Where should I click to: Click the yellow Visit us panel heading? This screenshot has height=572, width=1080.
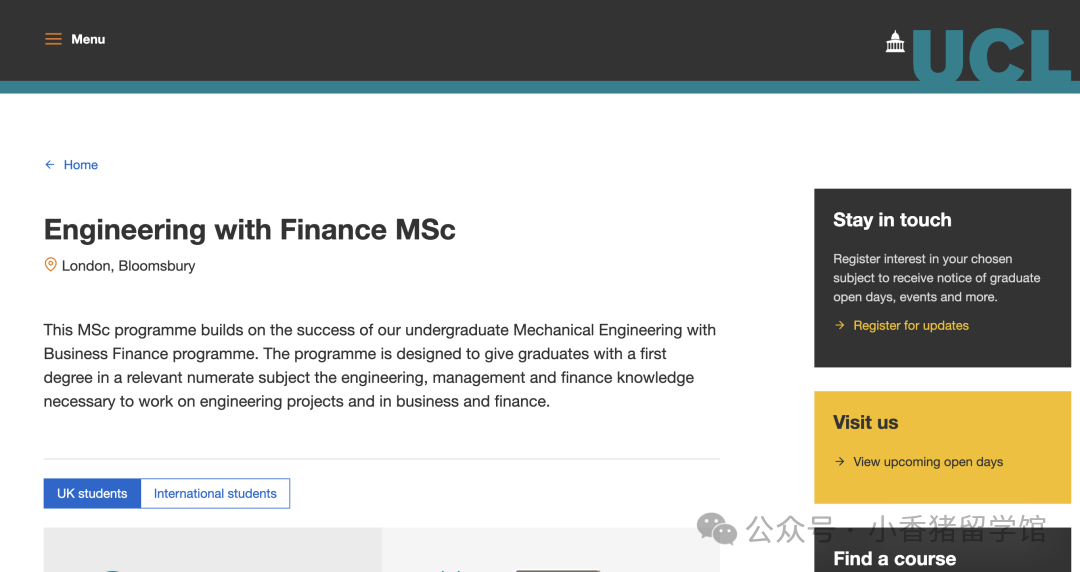(865, 422)
